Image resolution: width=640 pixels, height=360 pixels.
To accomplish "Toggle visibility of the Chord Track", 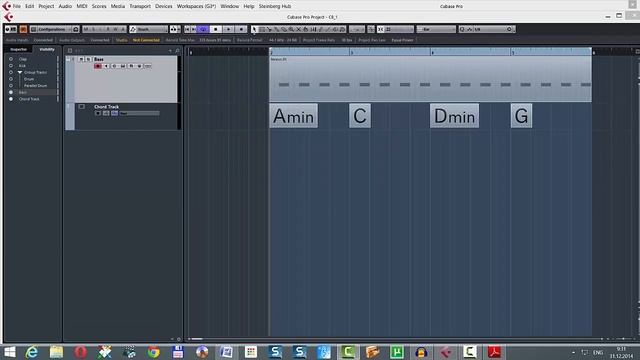I will (11, 99).
